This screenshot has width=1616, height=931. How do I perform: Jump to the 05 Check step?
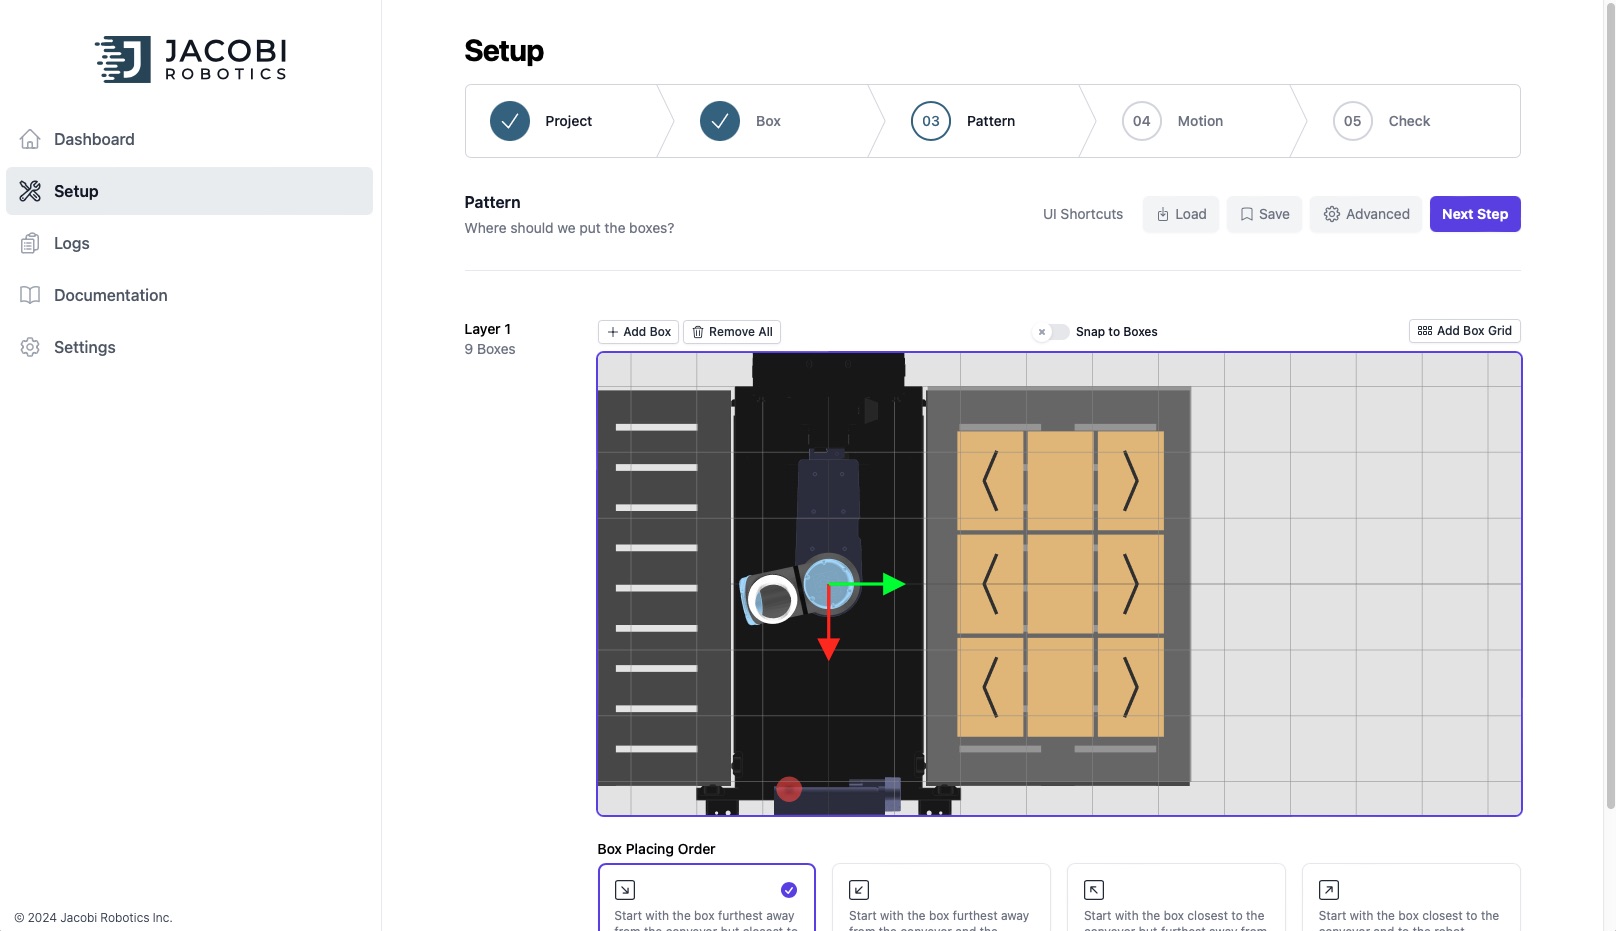click(1410, 121)
